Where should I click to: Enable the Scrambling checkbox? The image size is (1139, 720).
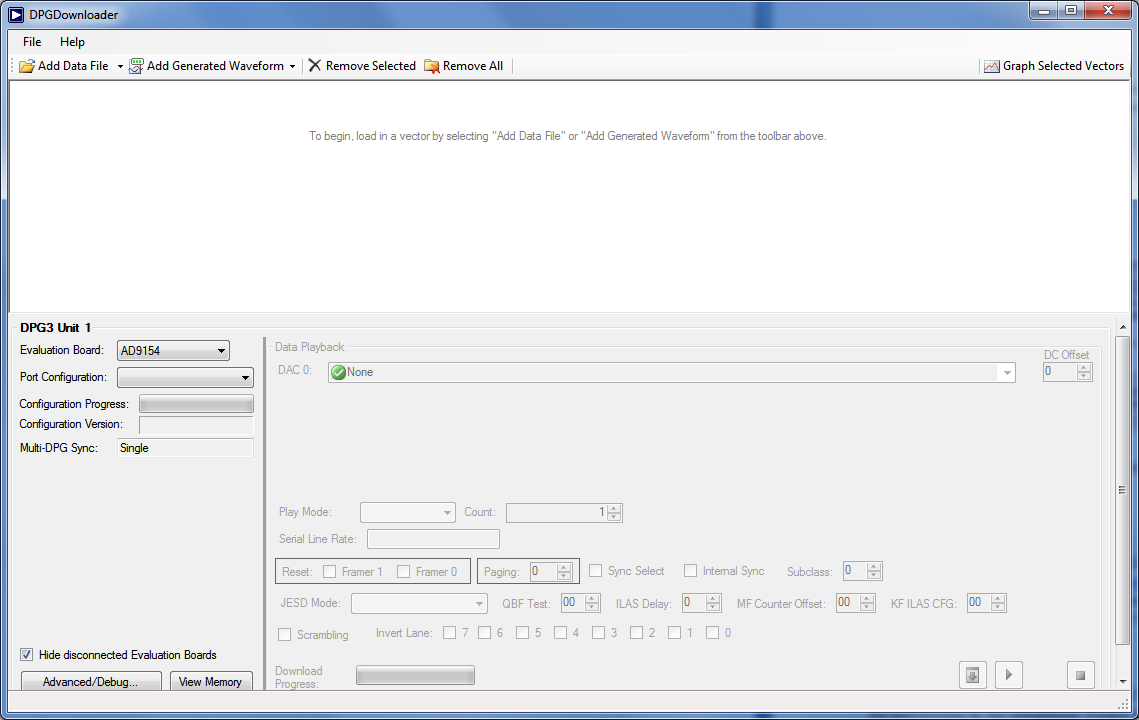coord(285,634)
